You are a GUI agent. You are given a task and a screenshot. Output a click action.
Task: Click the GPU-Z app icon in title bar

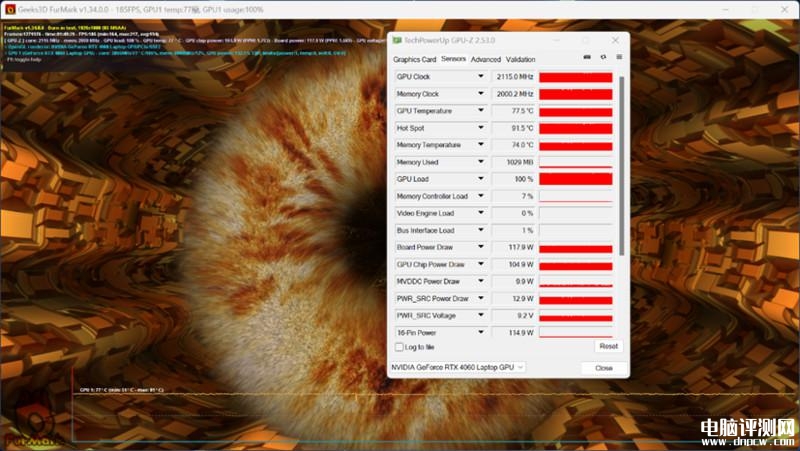[x=397, y=40]
